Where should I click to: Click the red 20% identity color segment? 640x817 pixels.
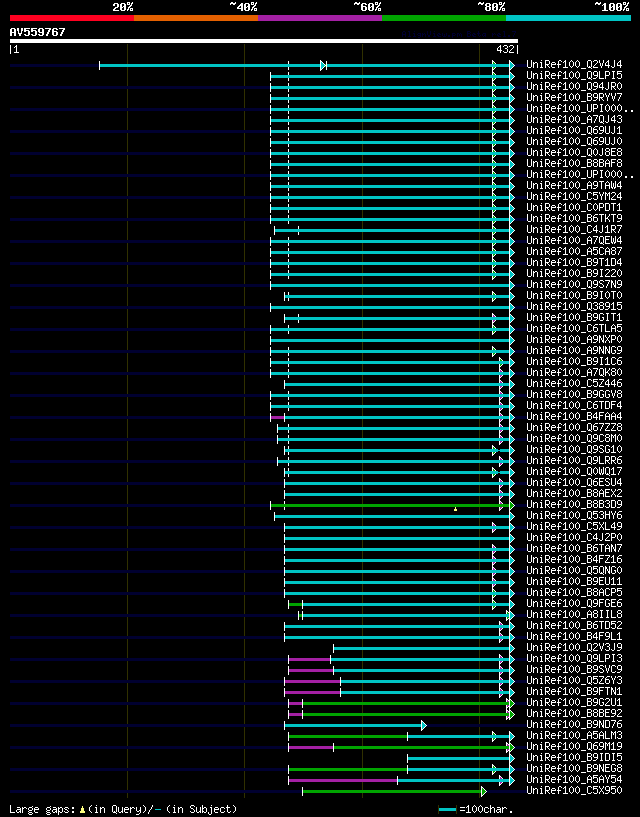[72, 18]
